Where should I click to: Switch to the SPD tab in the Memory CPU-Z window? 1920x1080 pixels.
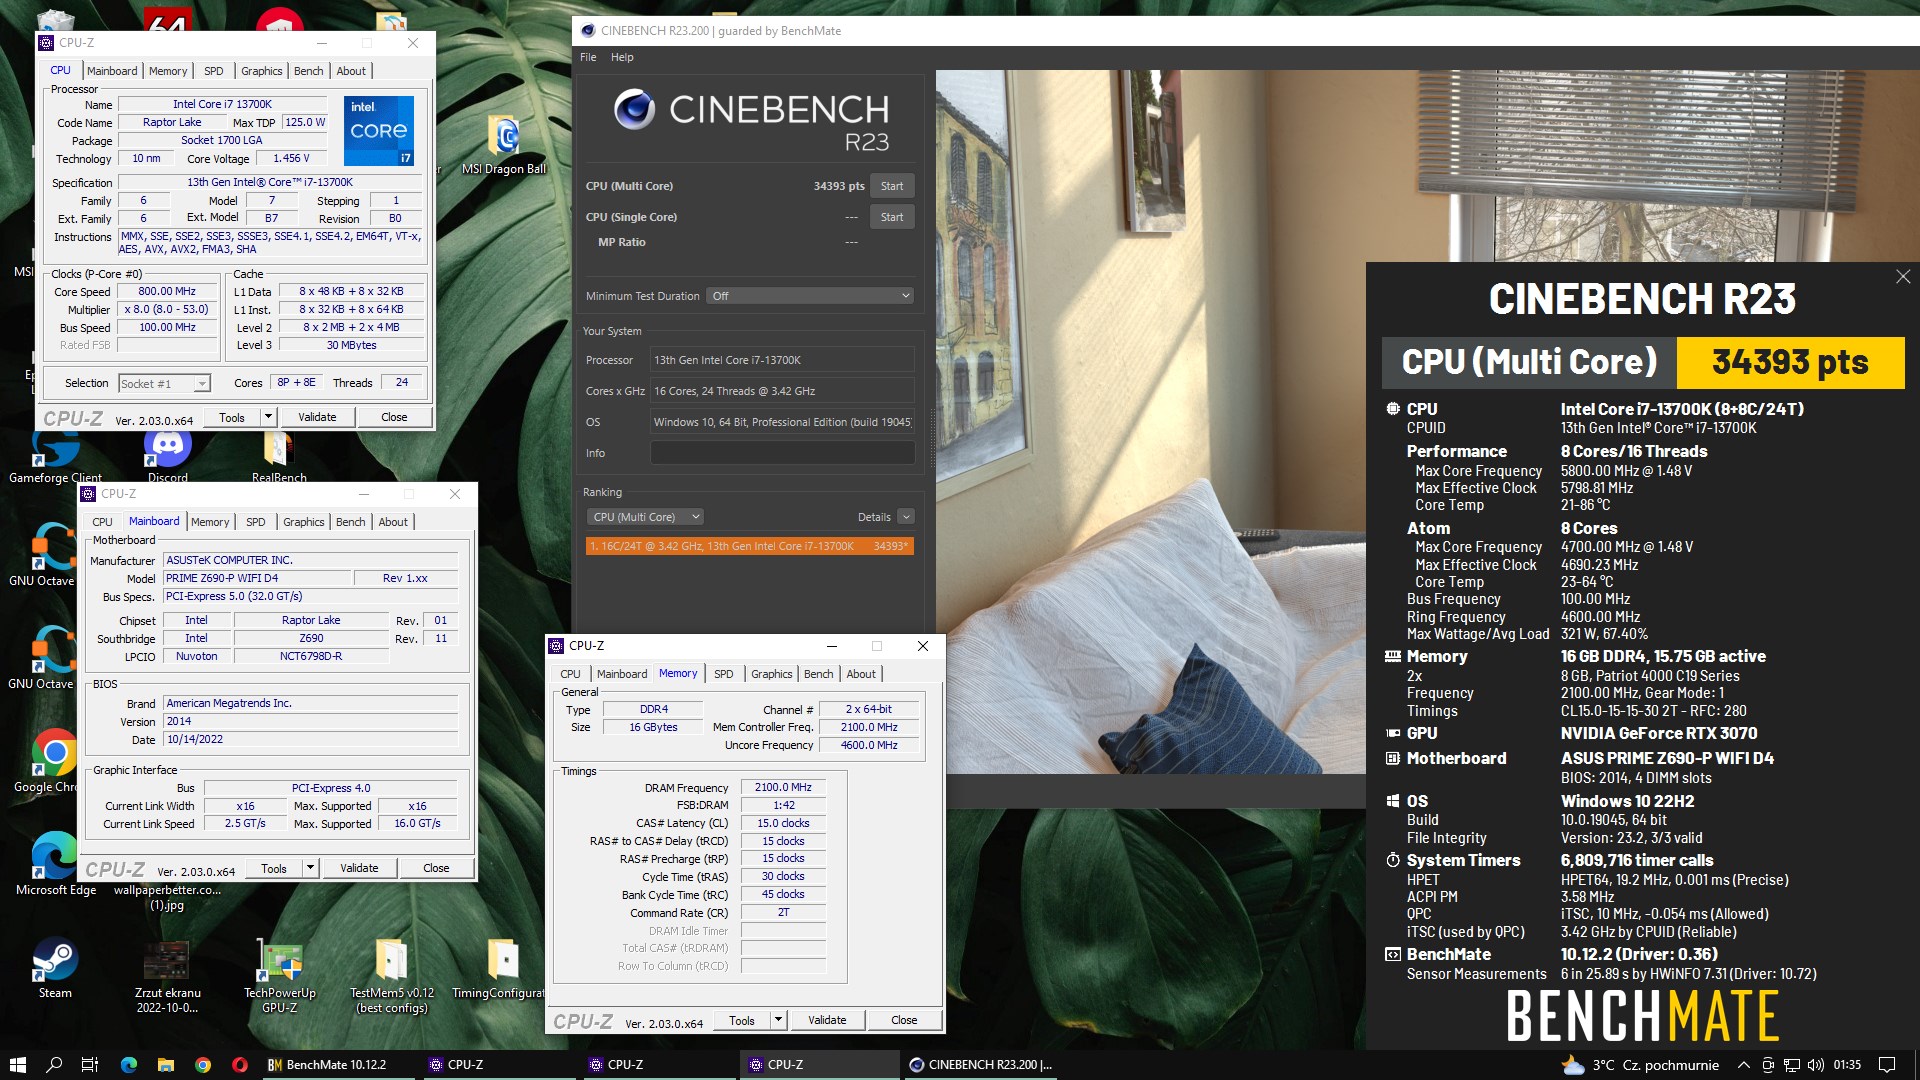(723, 674)
